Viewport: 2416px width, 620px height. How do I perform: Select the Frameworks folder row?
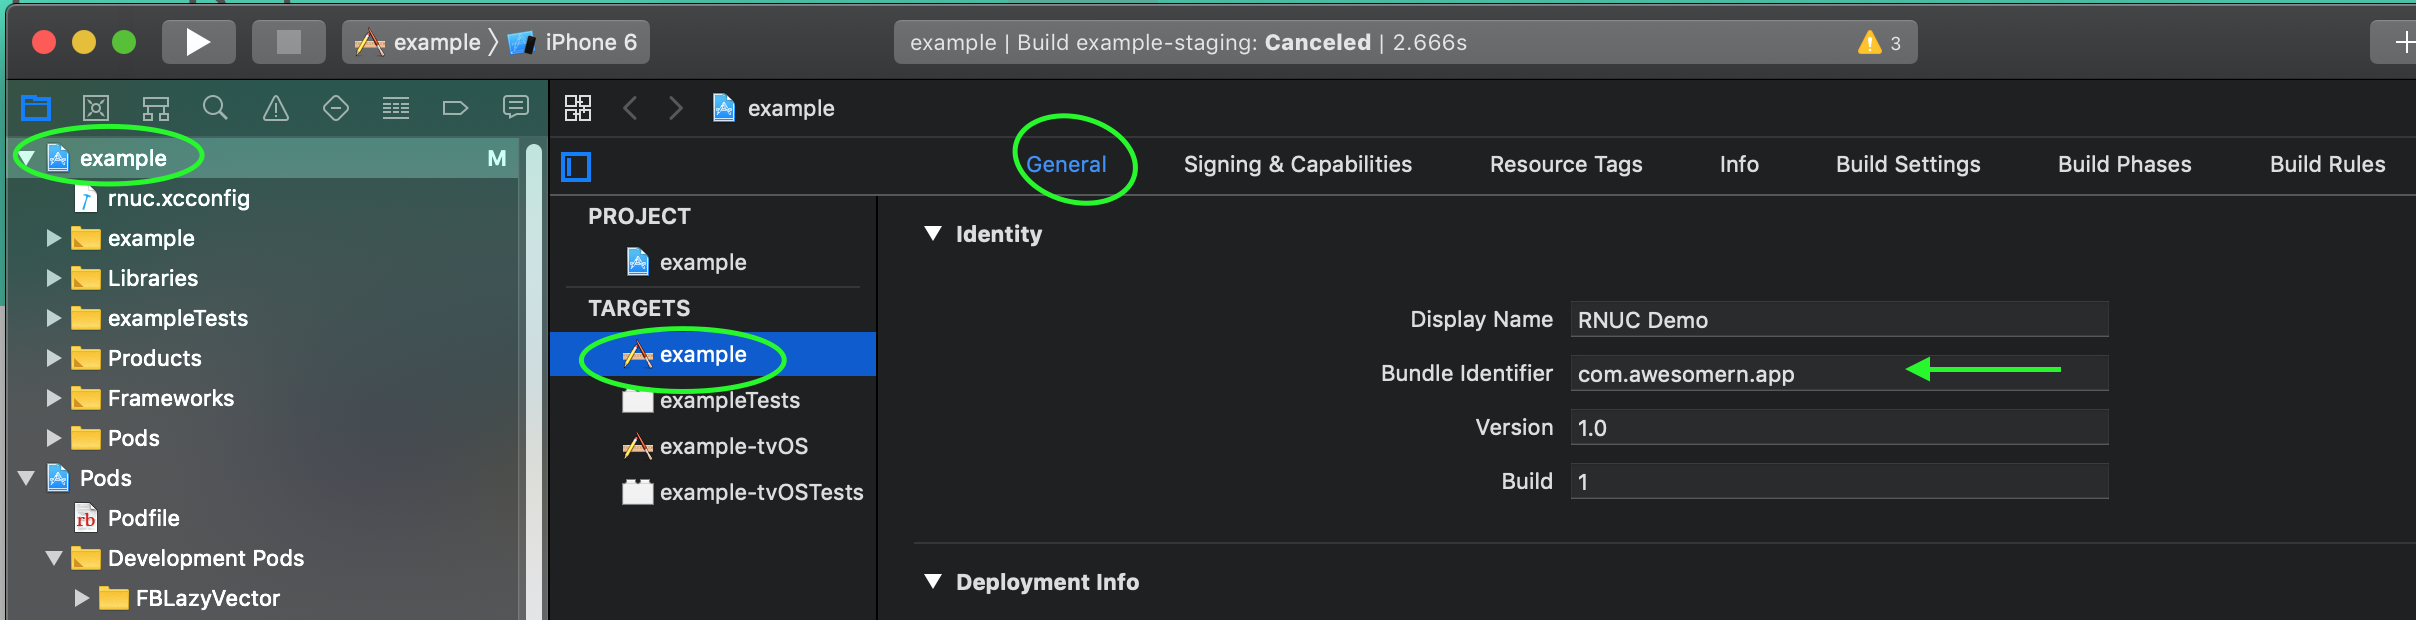[x=264, y=398]
